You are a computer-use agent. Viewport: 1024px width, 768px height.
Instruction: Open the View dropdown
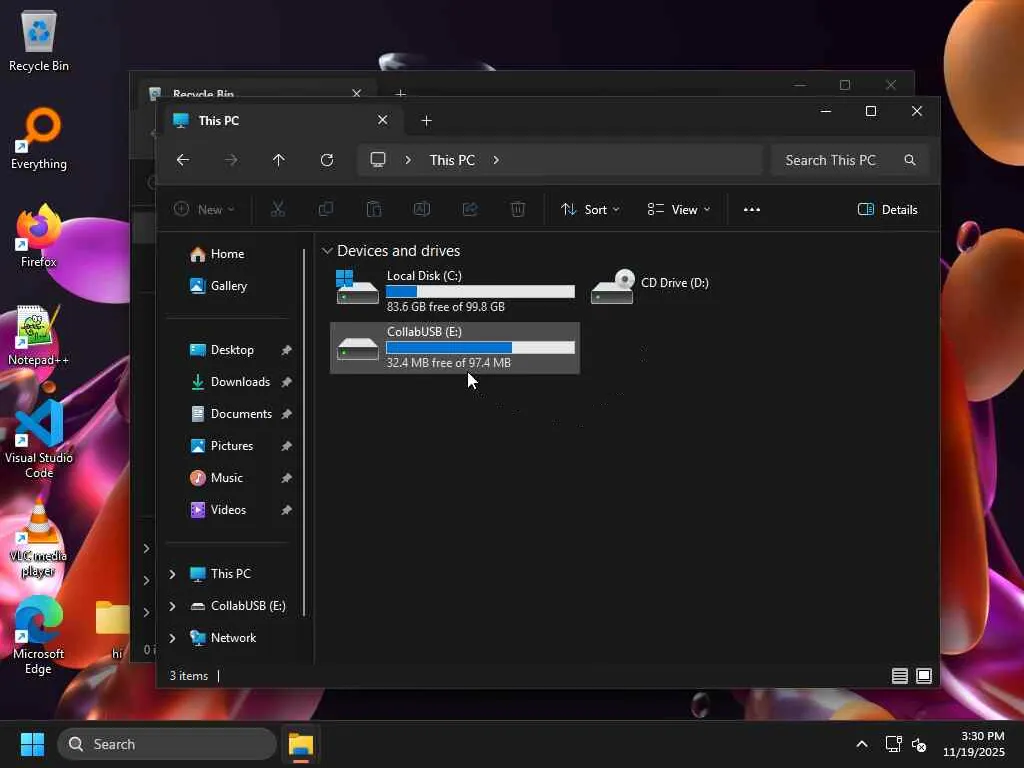pos(679,210)
